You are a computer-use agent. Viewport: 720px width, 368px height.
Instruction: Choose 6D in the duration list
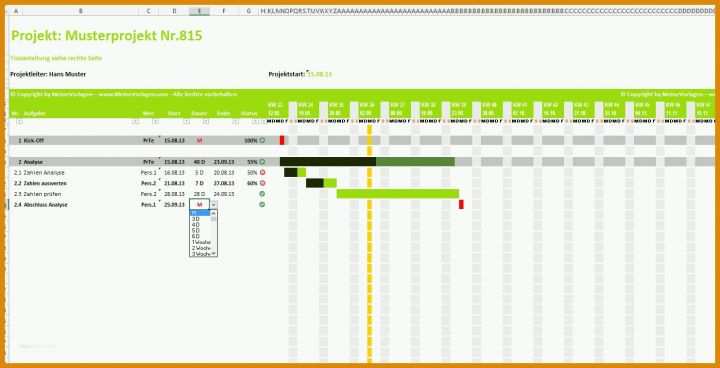click(x=200, y=236)
